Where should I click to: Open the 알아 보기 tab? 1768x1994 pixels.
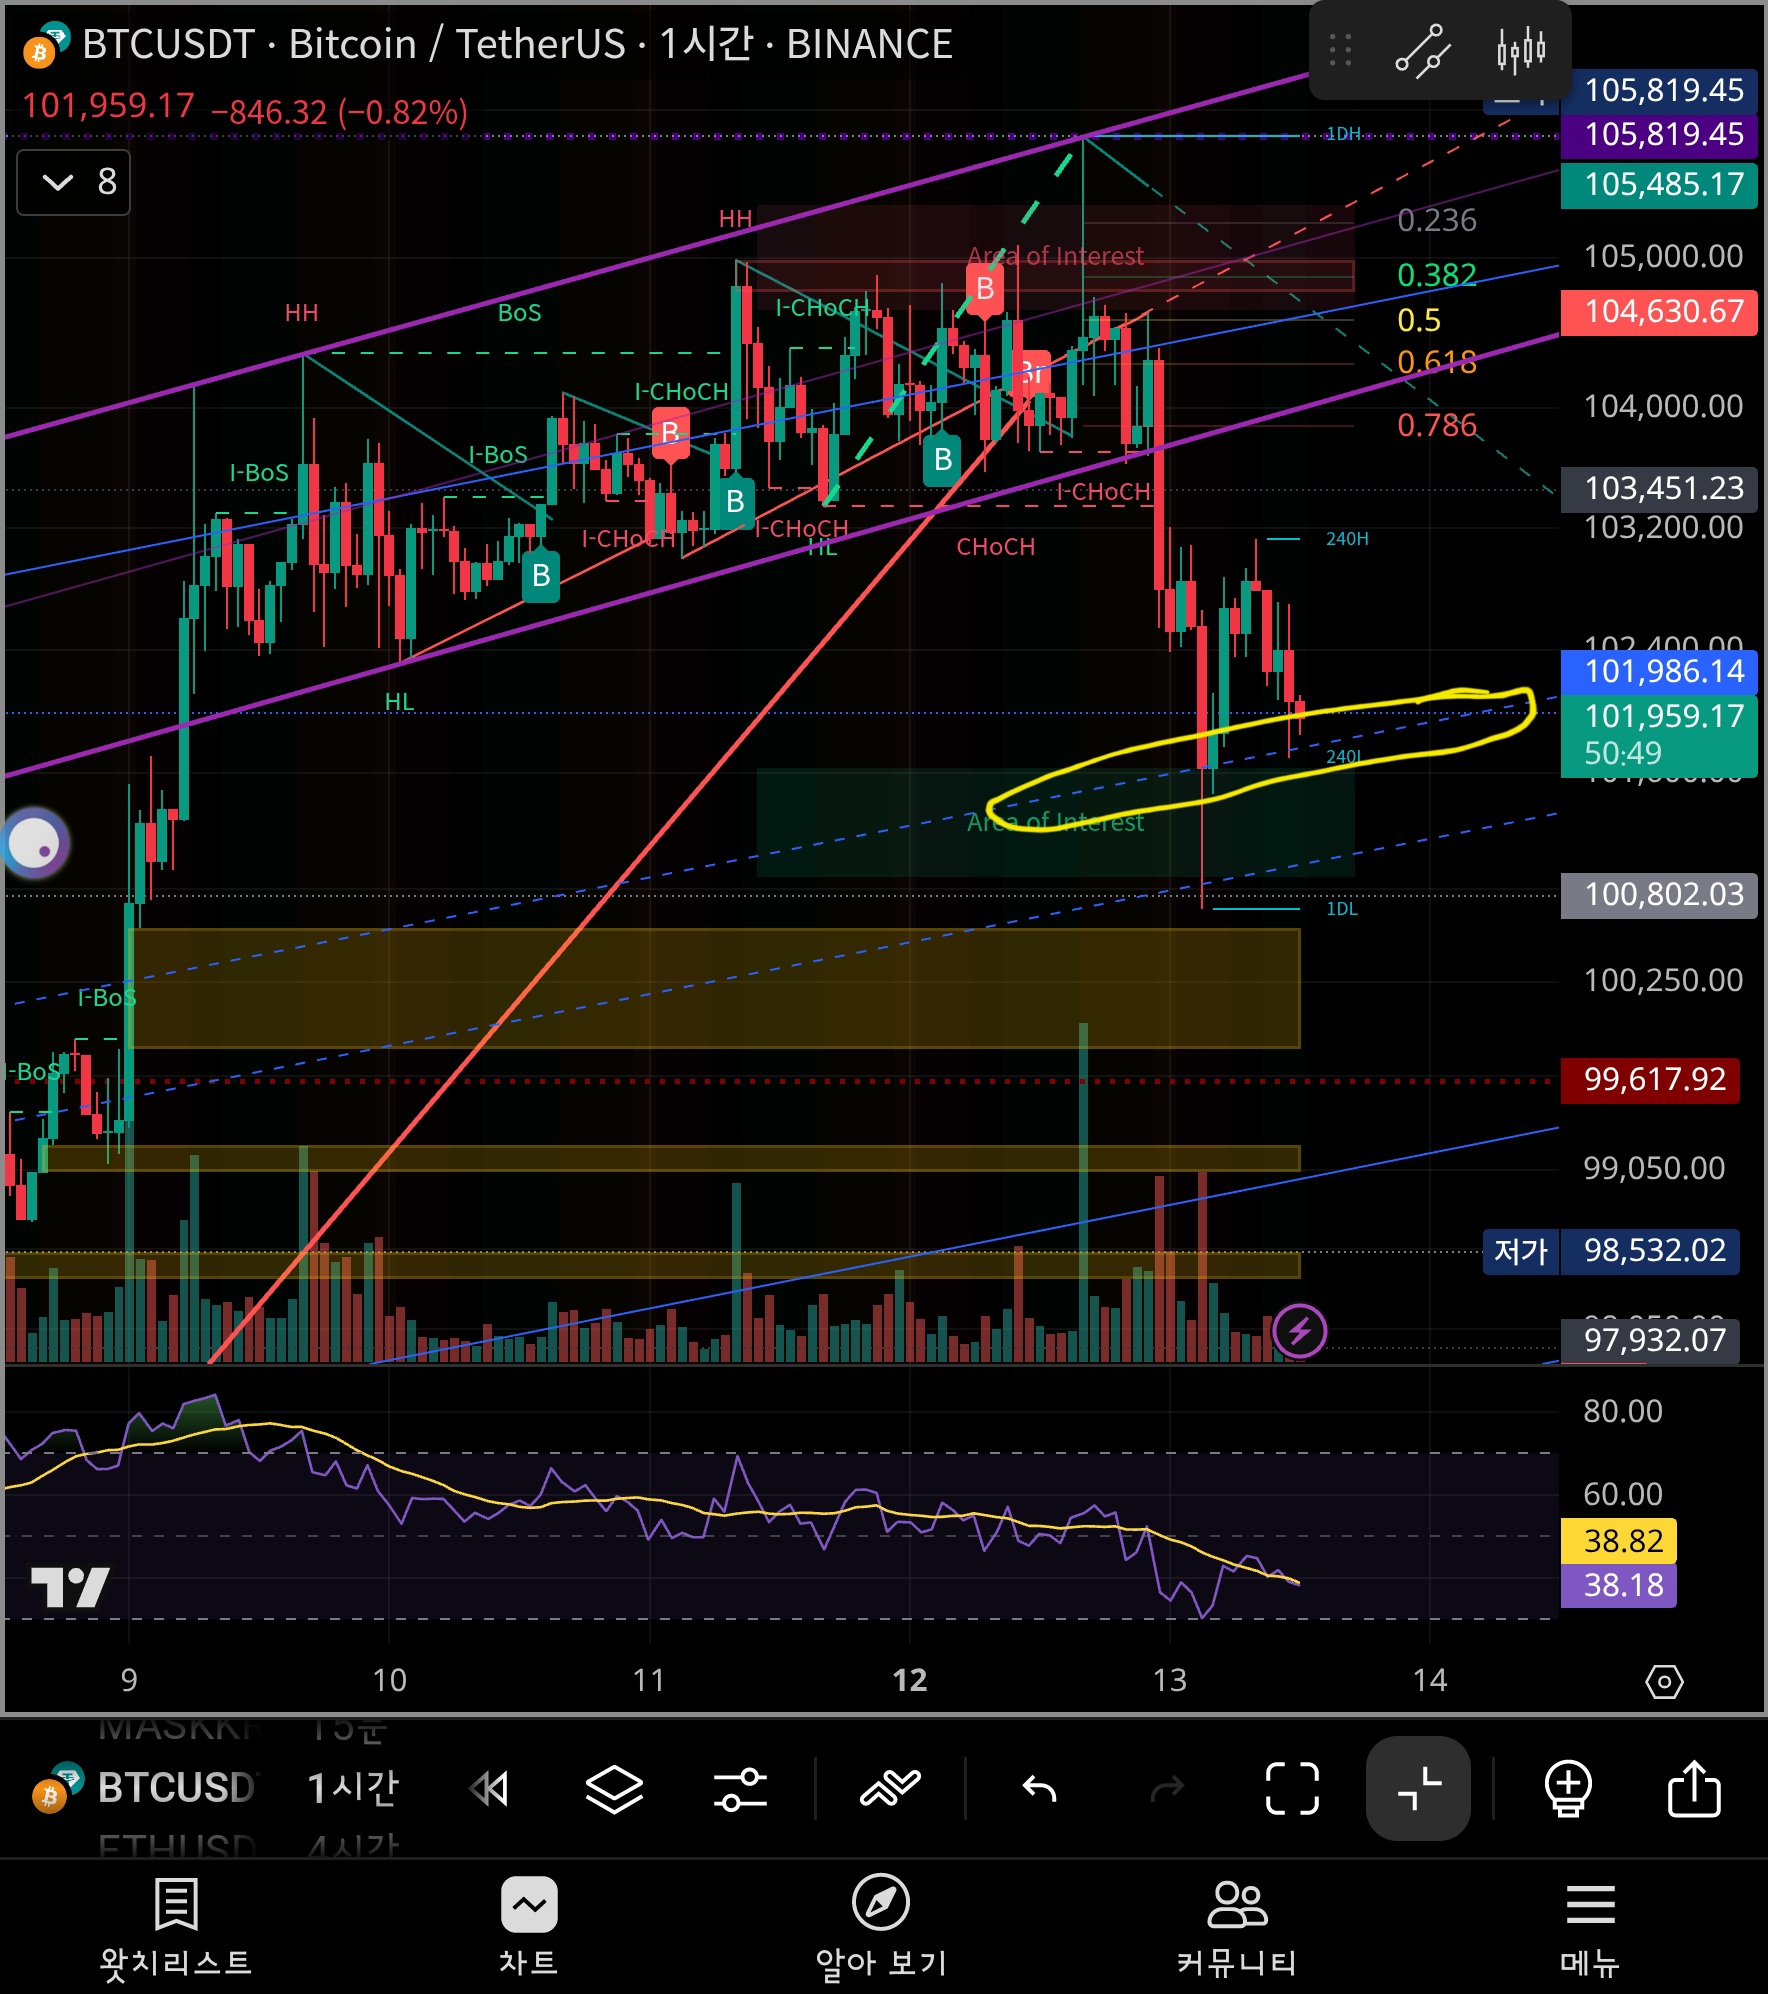[x=881, y=1926]
